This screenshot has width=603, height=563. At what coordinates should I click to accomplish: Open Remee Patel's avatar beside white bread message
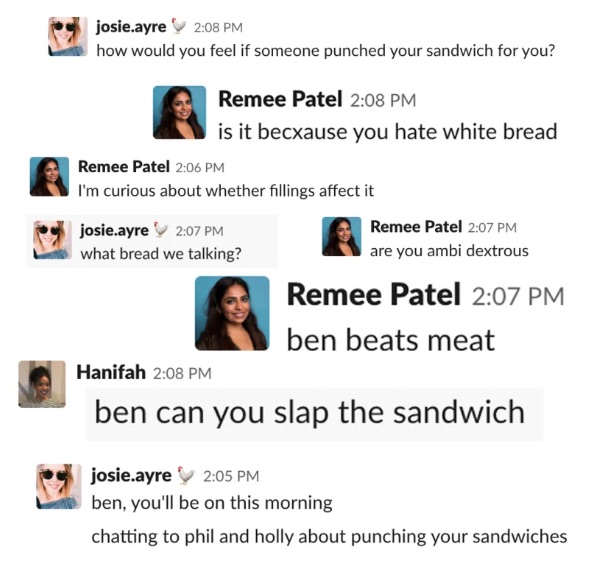(179, 112)
